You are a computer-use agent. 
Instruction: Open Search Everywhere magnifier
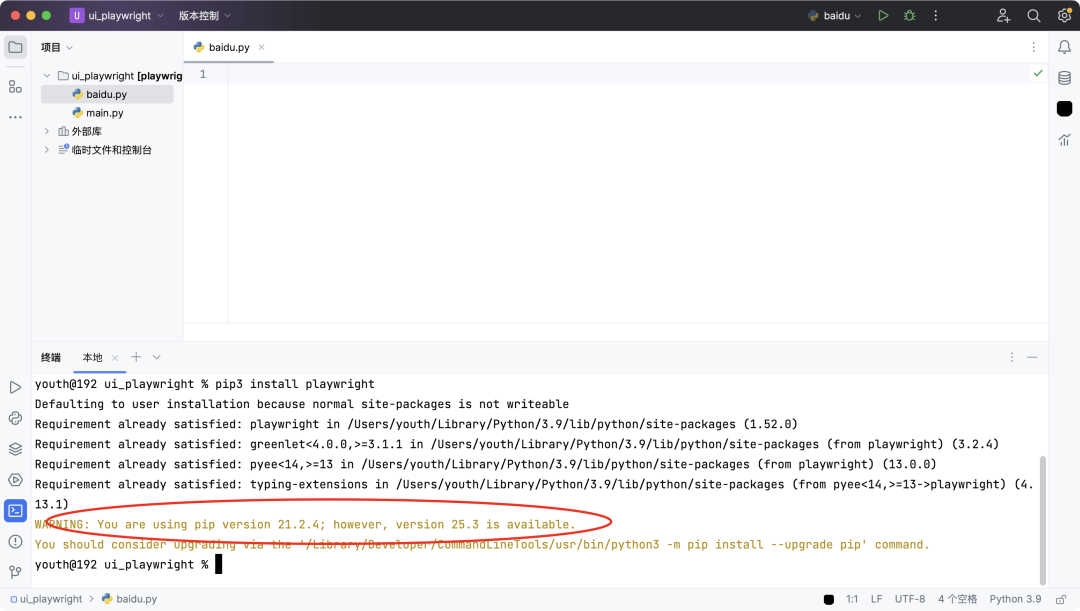[x=1033, y=15]
